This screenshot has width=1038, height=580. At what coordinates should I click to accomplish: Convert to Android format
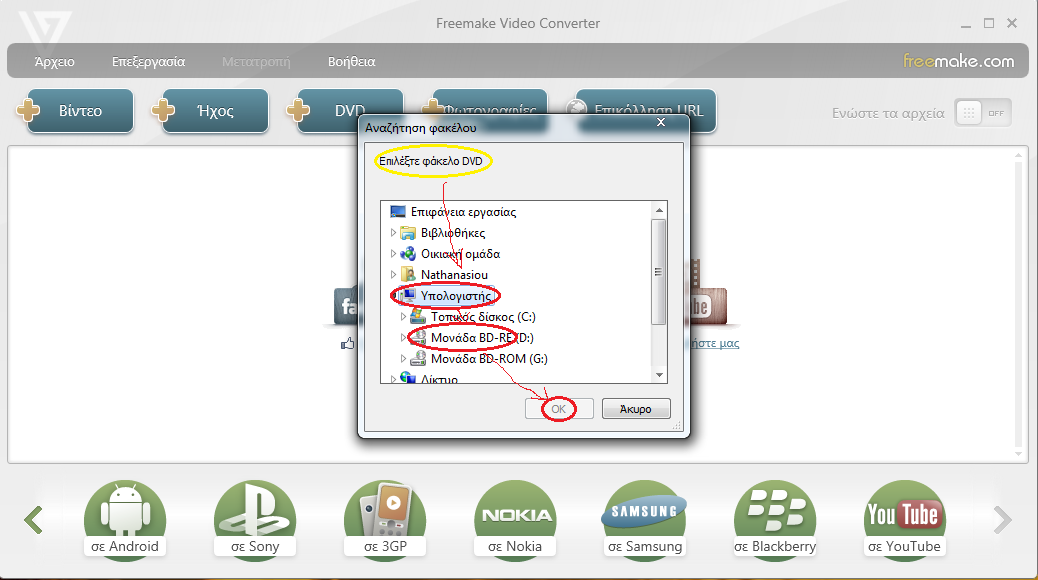(x=125, y=520)
